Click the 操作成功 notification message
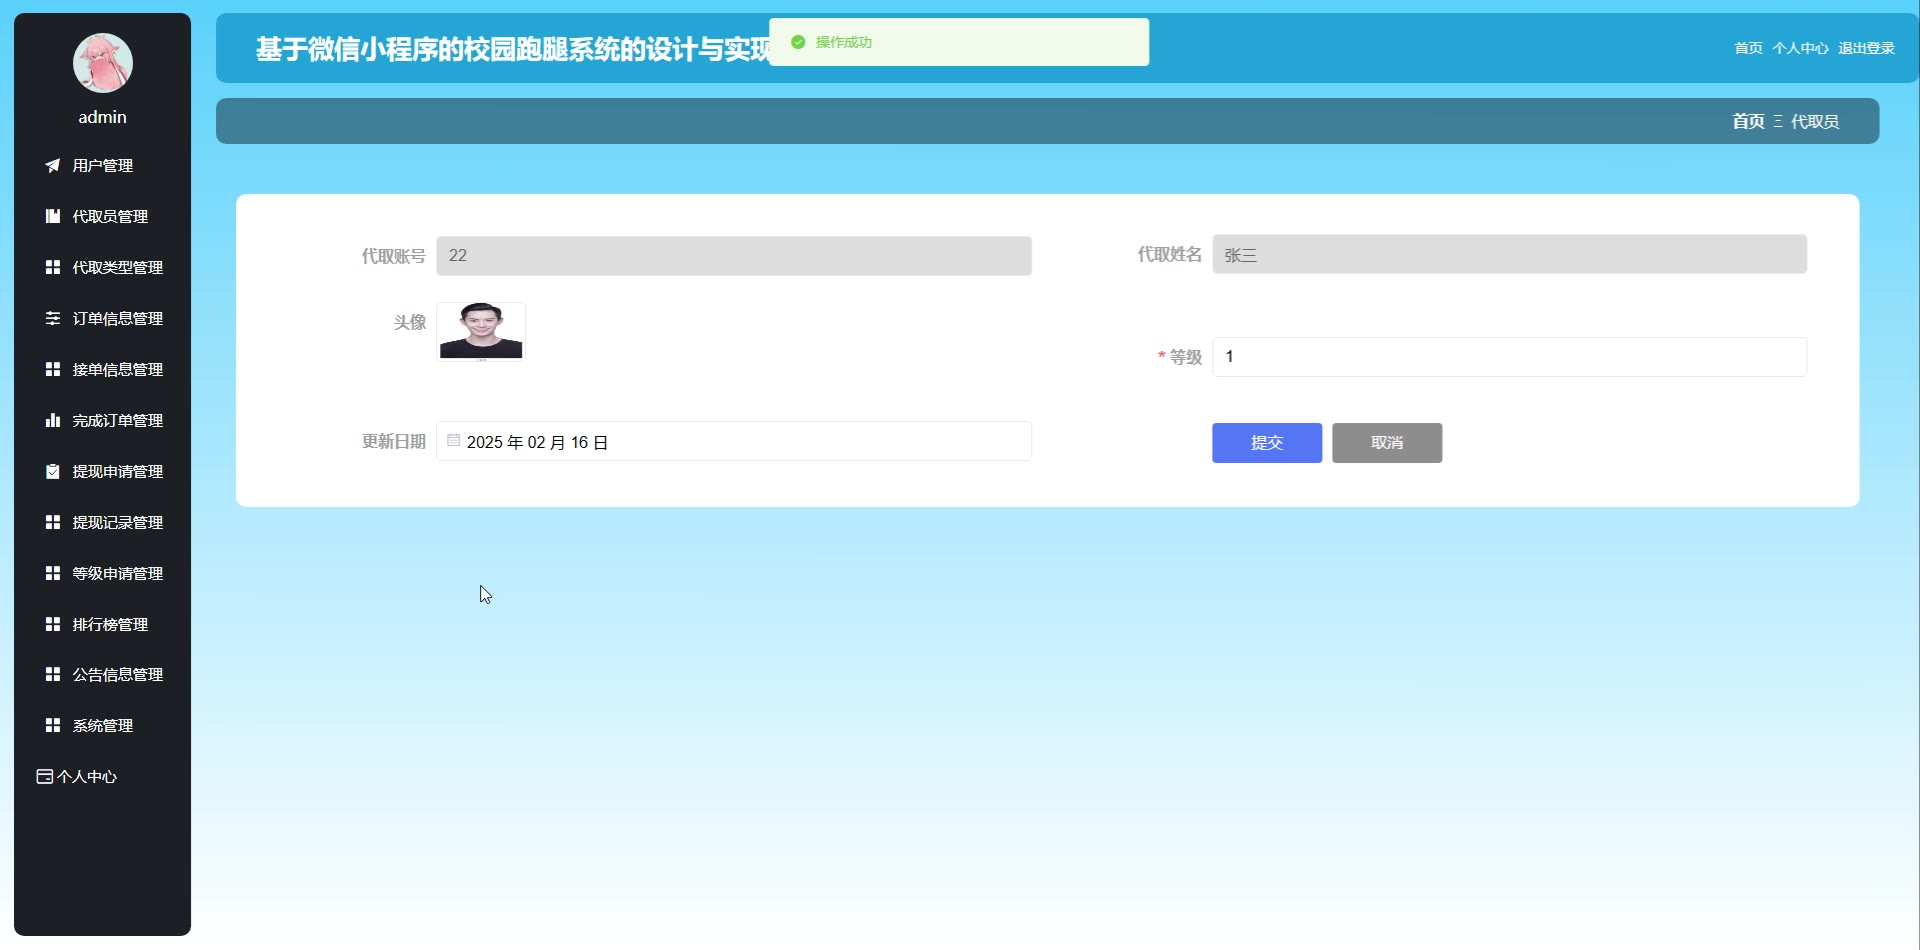The height and width of the screenshot is (950, 1920). 959,42
